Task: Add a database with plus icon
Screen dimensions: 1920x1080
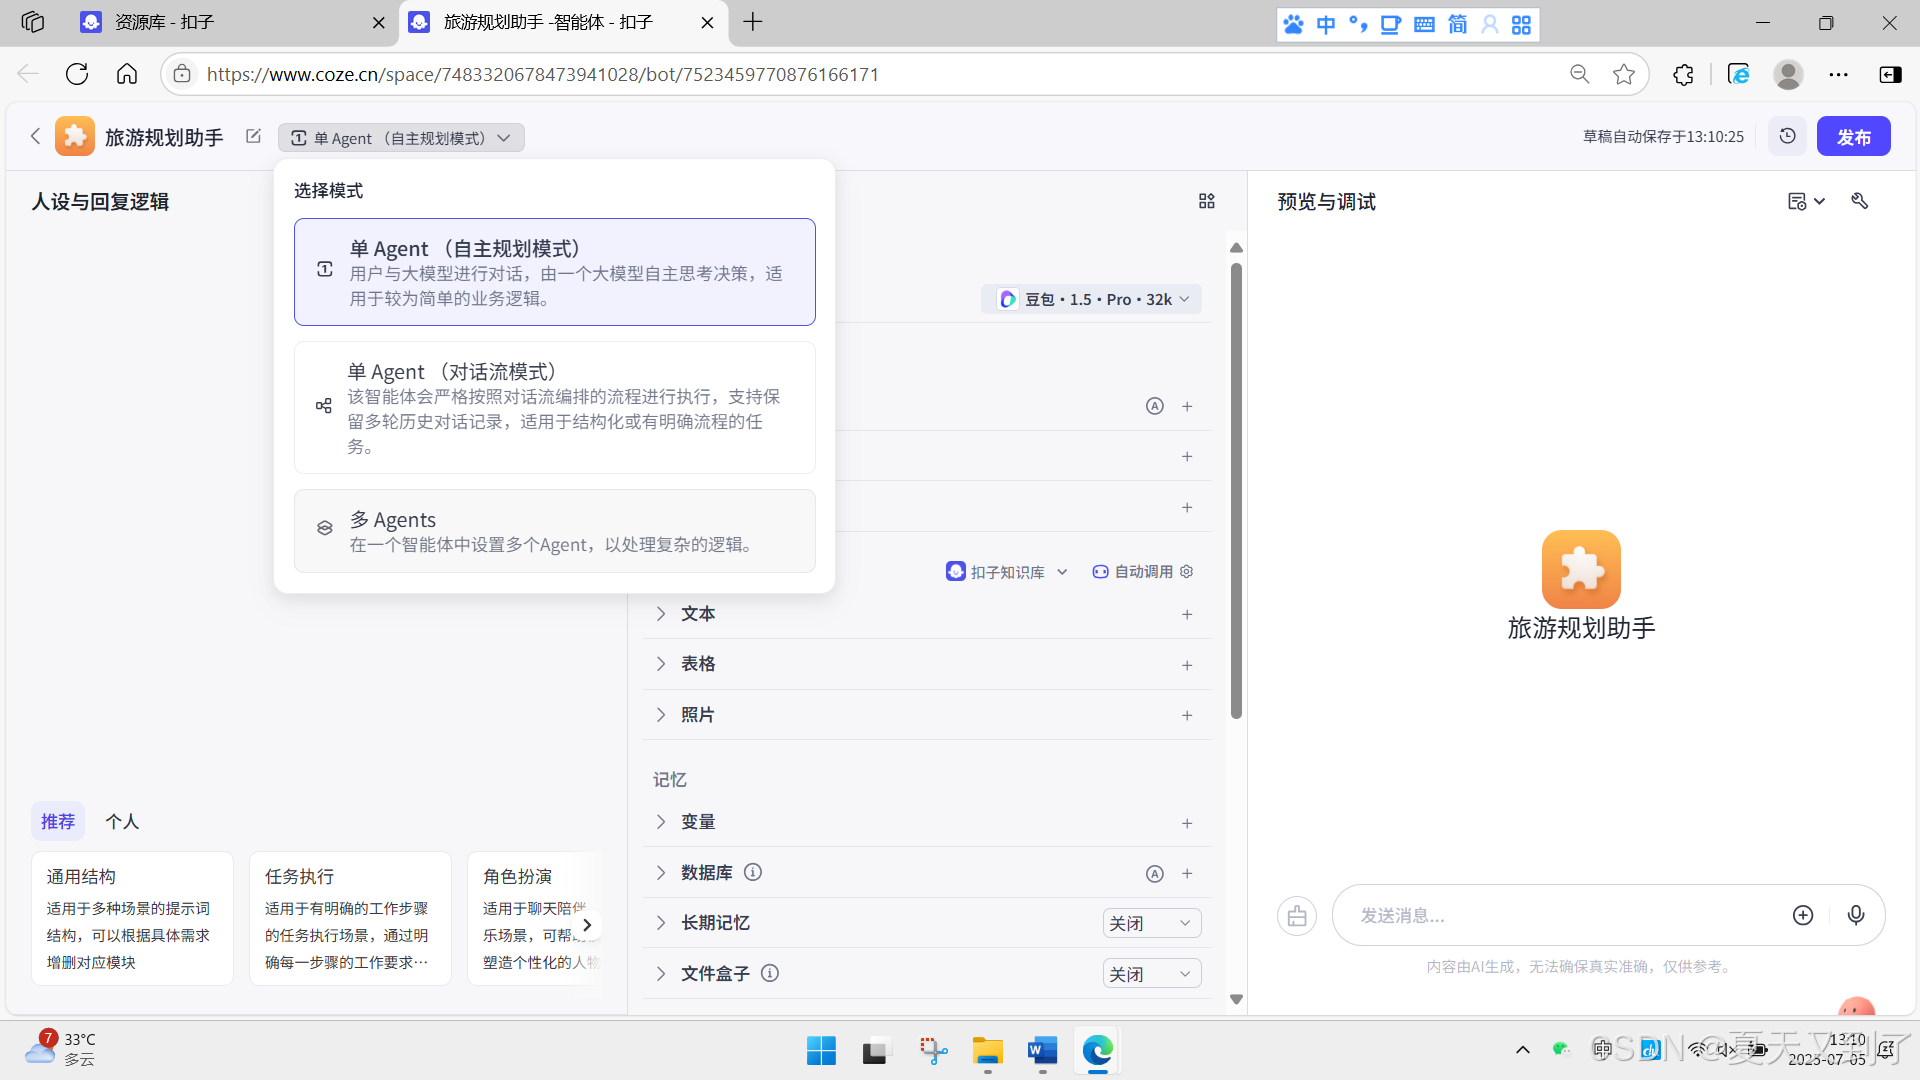Action: [1187, 873]
